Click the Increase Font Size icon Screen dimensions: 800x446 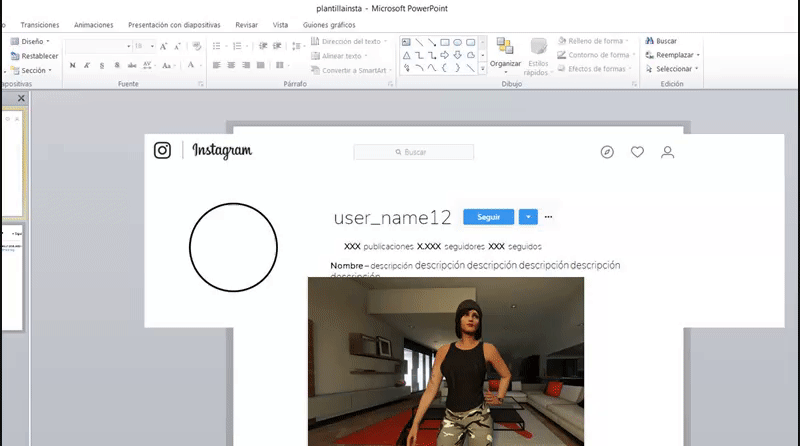(x=163, y=46)
